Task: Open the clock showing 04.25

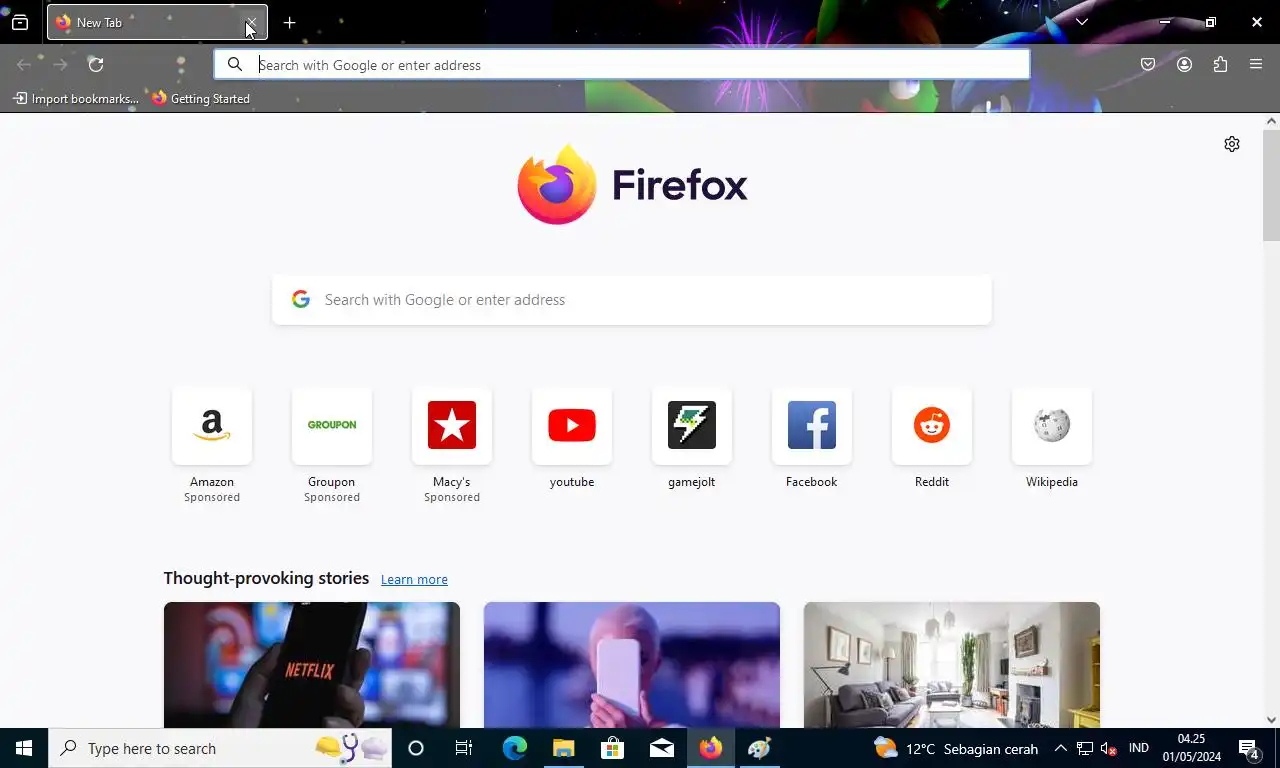Action: [x=1192, y=748]
